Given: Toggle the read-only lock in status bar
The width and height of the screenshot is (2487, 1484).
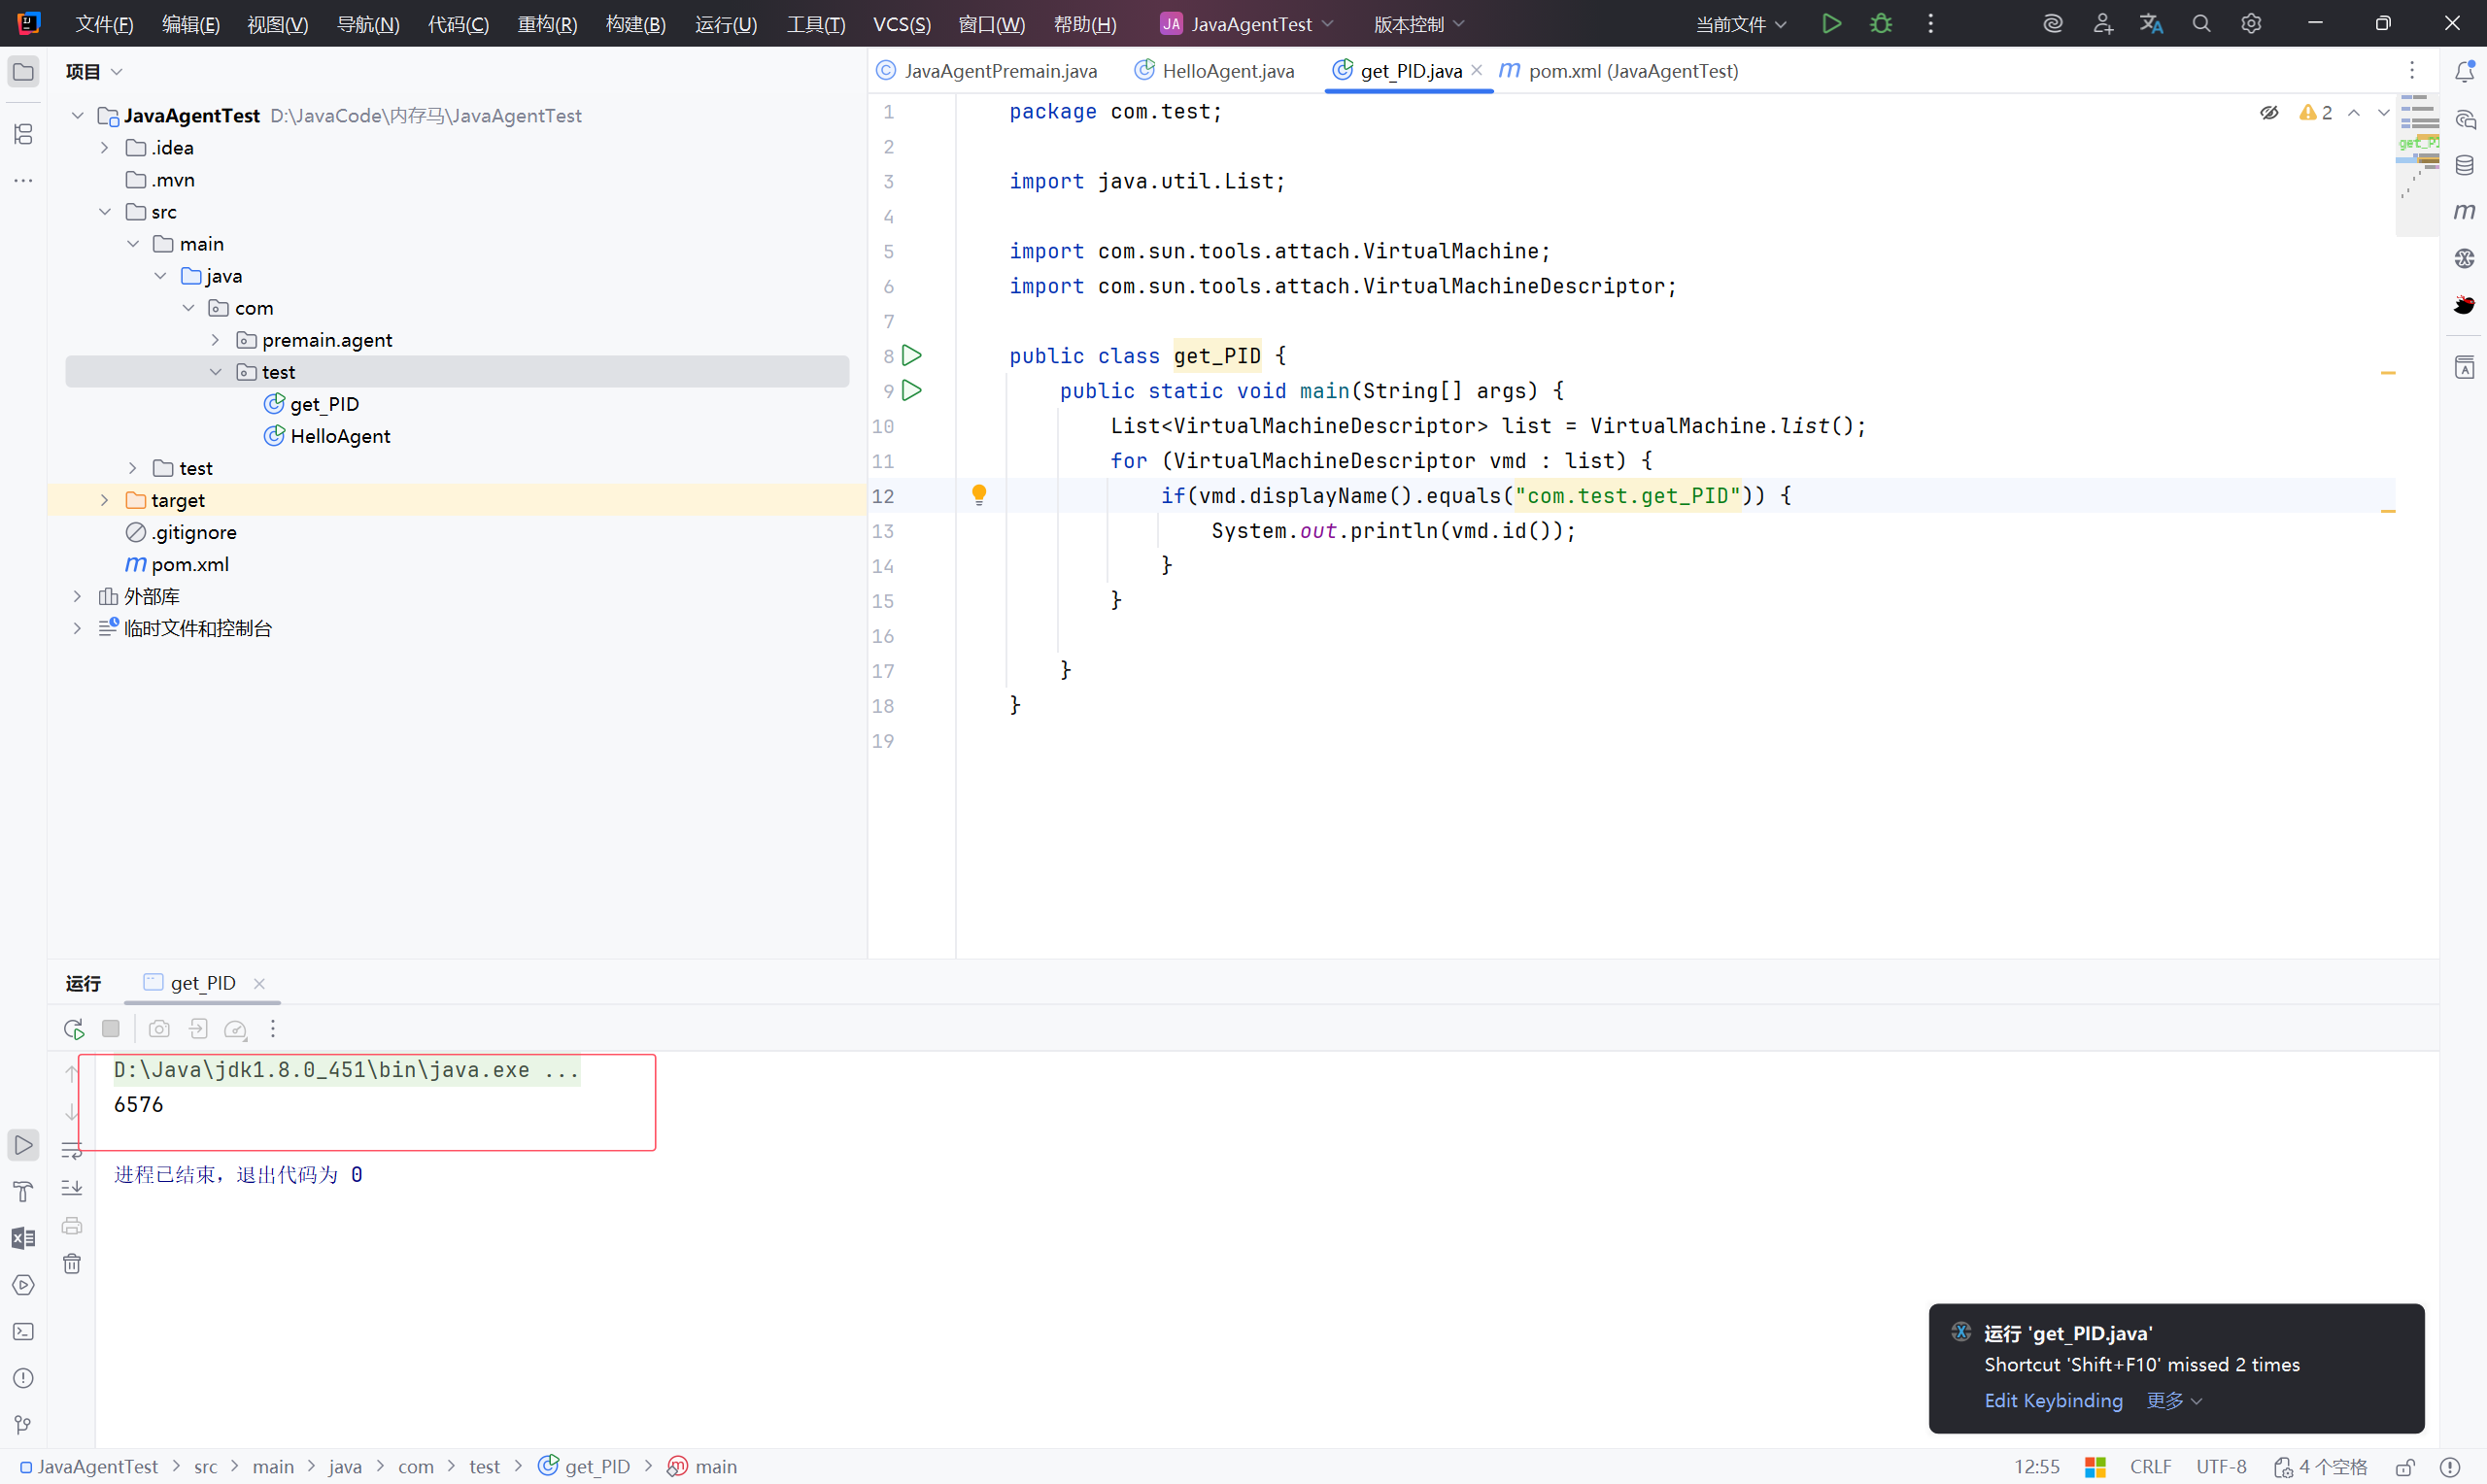Looking at the screenshot, I should click(2405, 1467).
